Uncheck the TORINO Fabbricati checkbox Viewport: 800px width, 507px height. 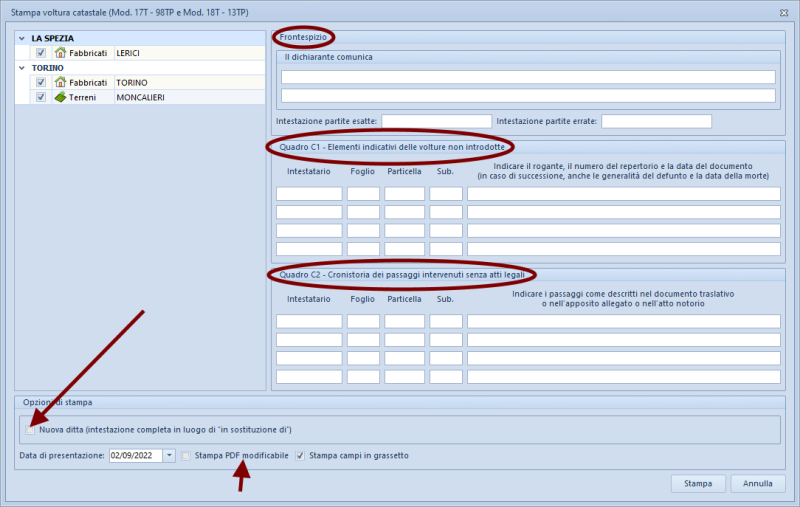coord(41,82)
